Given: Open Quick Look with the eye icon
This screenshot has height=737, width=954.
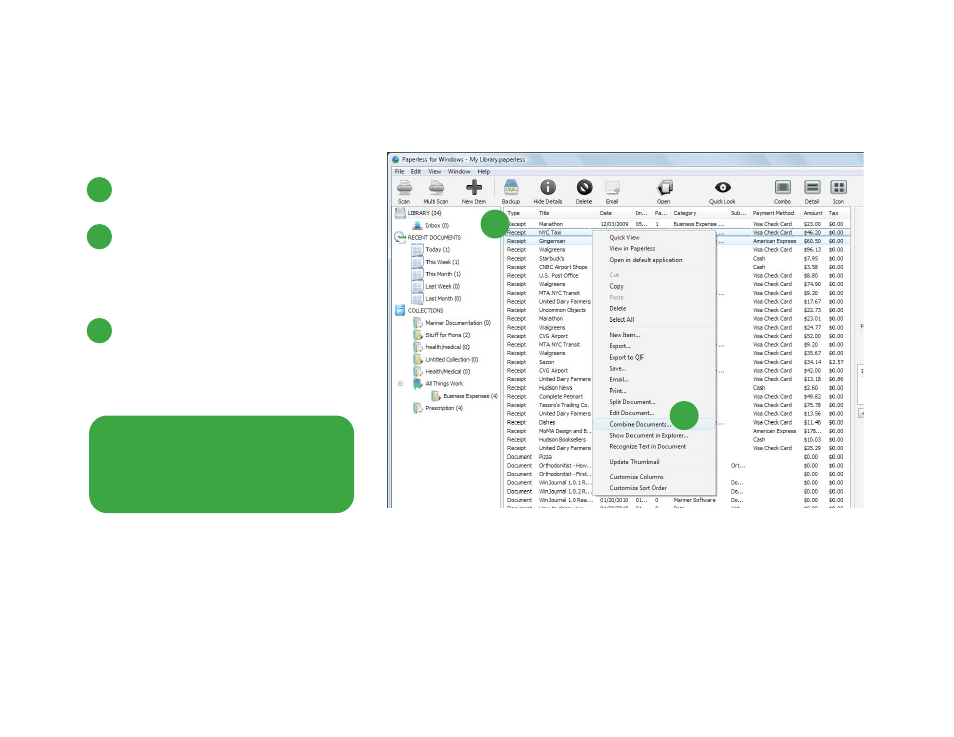Looking at the screenshot, I should [722, 187].
